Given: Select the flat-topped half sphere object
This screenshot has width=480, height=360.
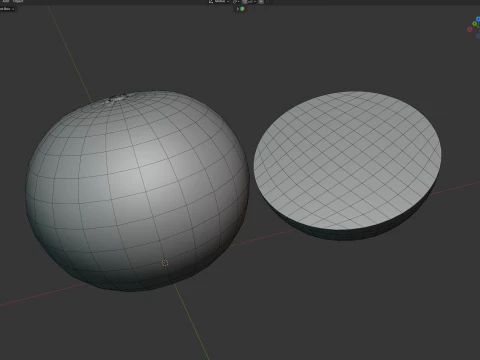Looking at the screenshot, I should (347, 165).
